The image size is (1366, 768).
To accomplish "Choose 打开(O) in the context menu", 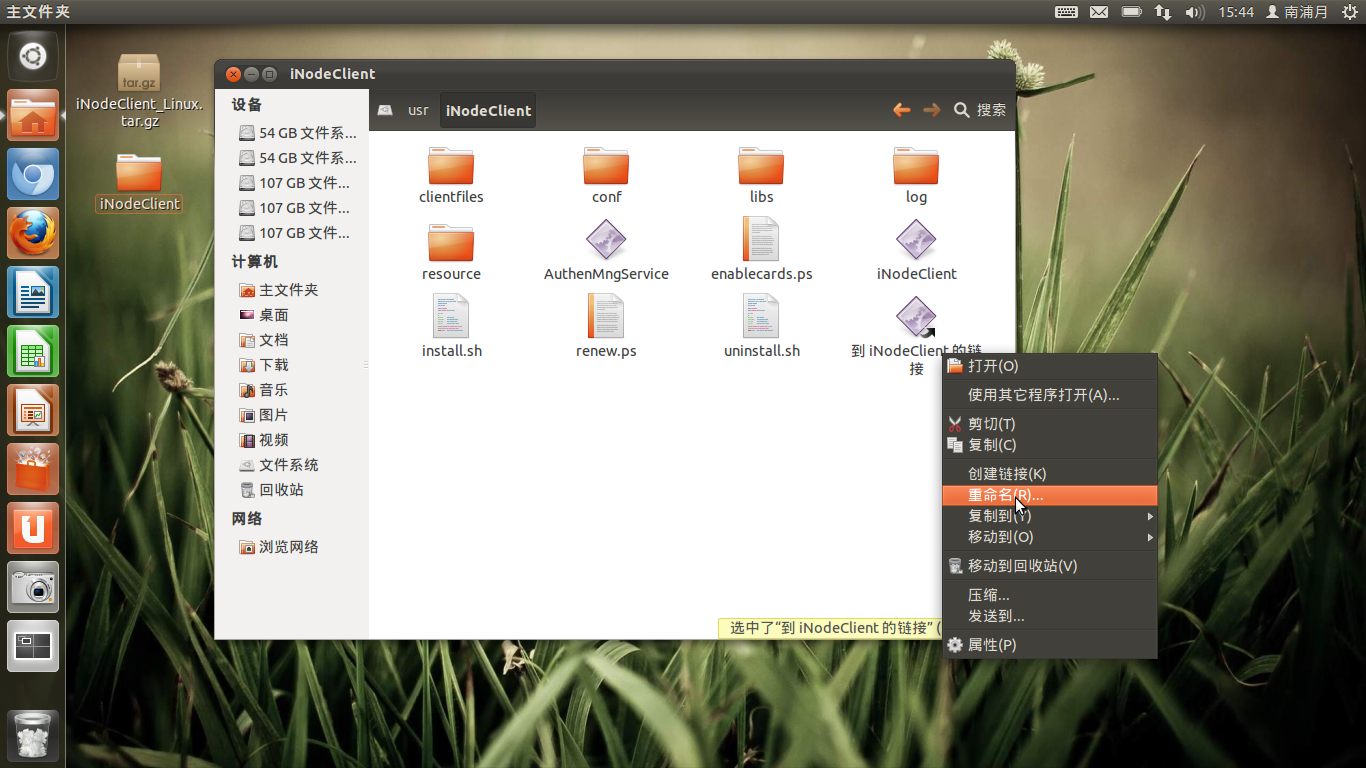I will (x=1050, y=366).
